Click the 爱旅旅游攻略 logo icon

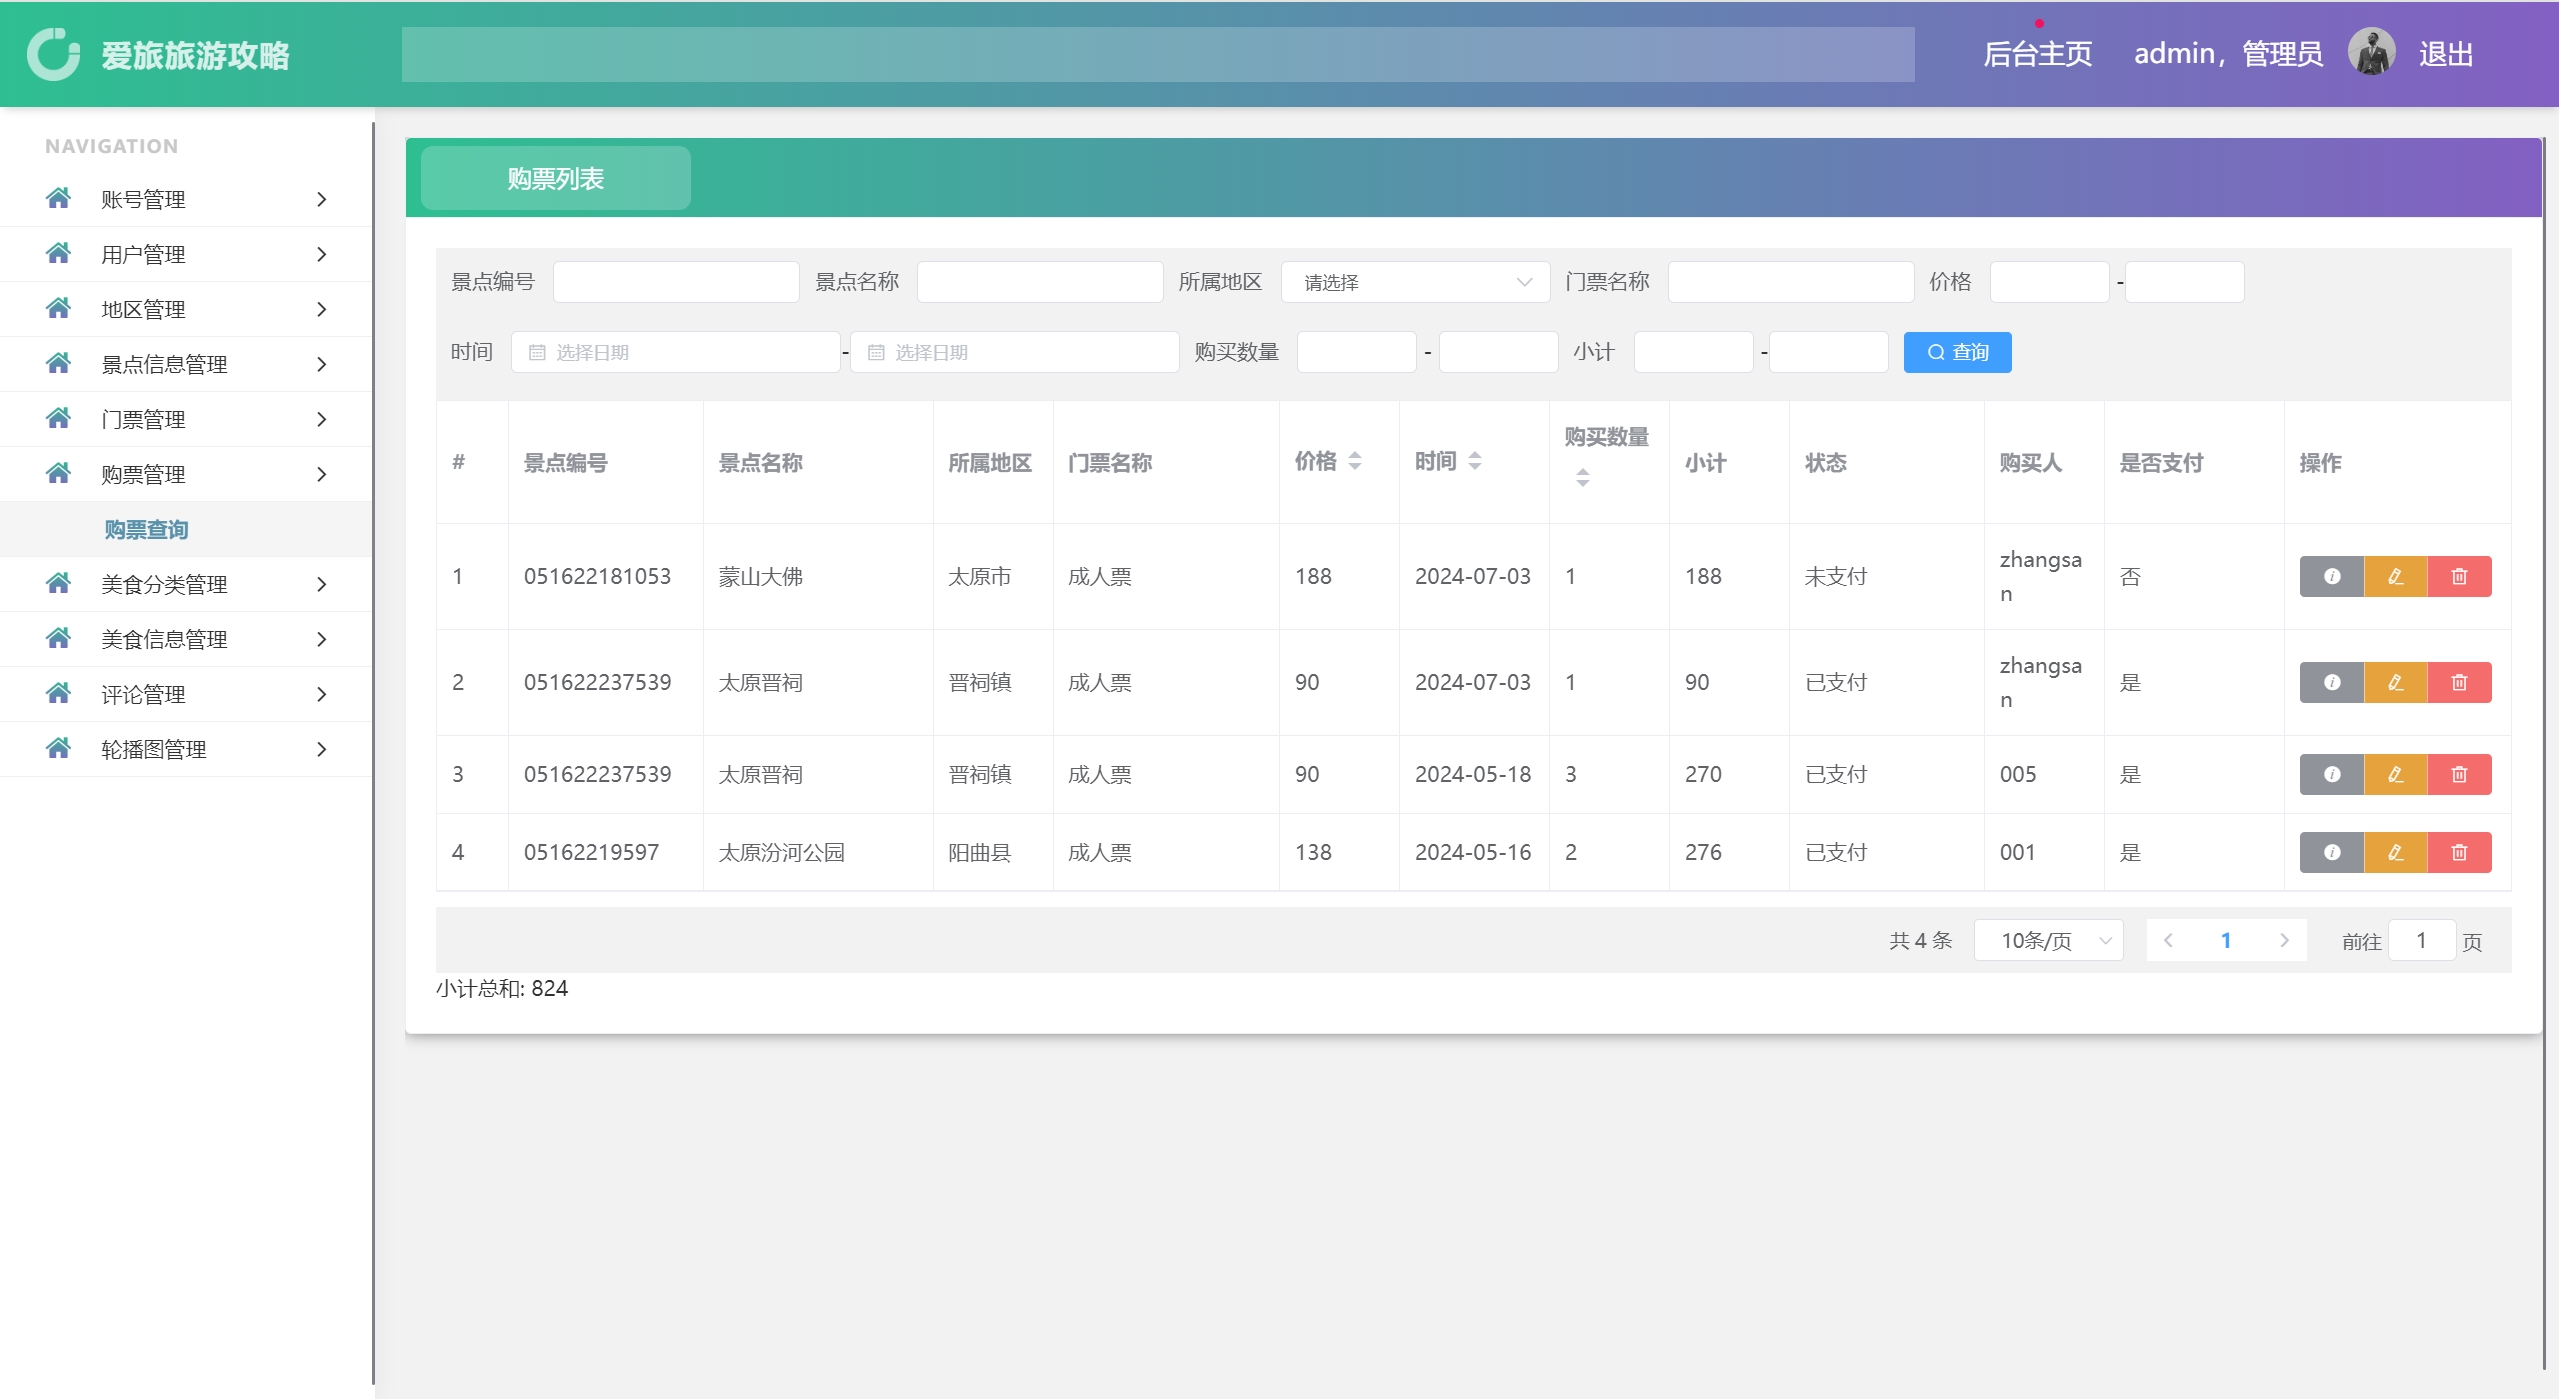pyautogui.click(x=53, y=54)
